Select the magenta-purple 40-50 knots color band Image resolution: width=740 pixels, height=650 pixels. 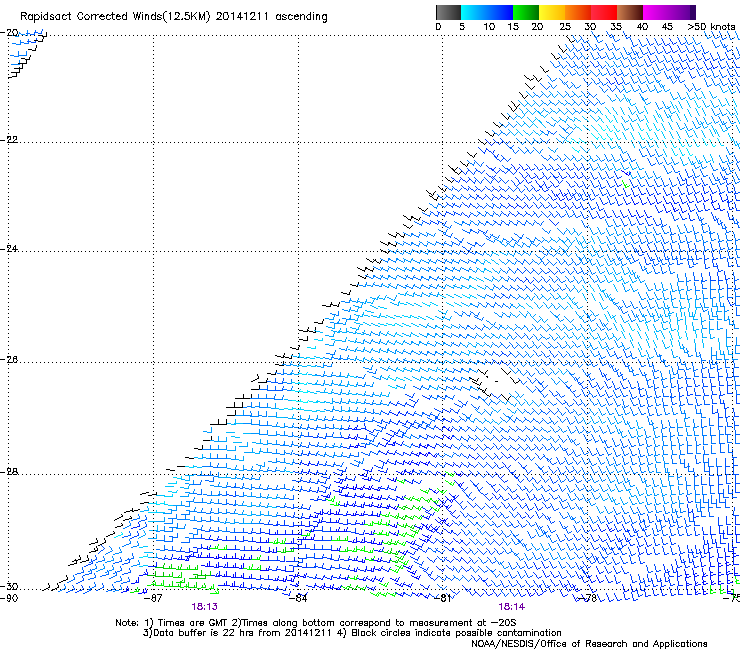point(669,12)
